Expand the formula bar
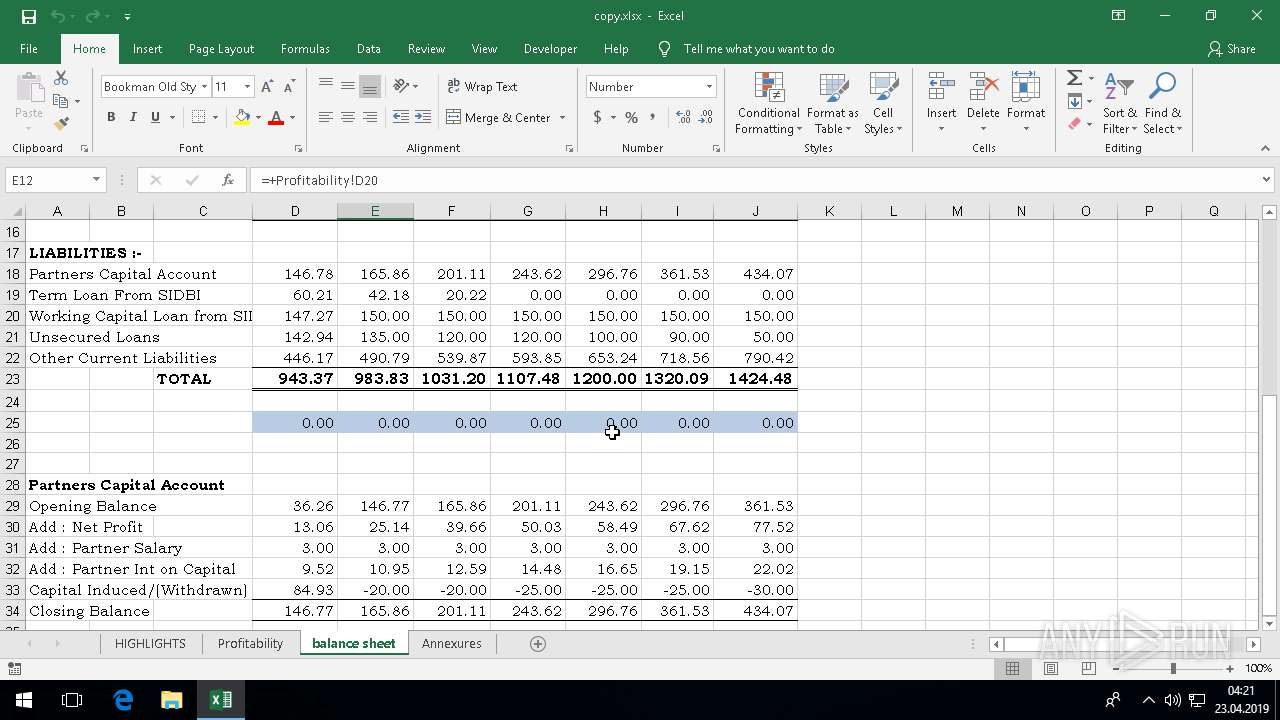Screen dimensions: 1280x720 1266,180
